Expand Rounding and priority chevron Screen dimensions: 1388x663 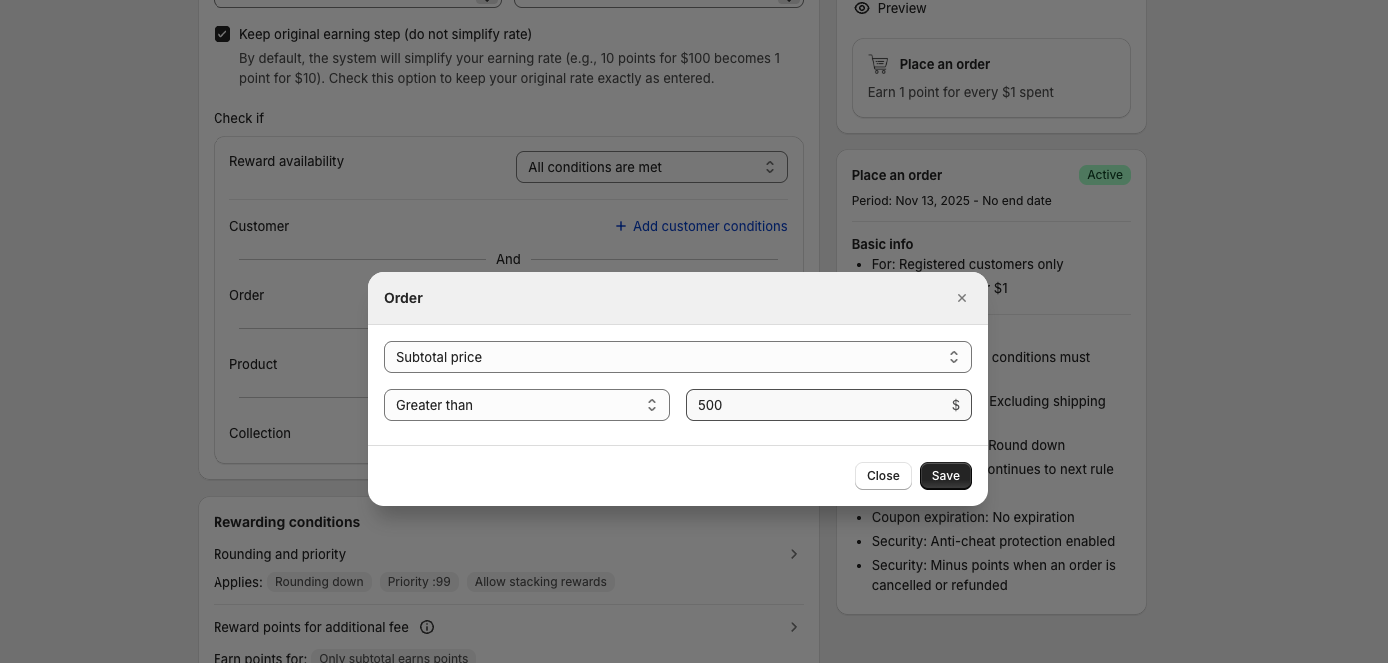point(794,554)
